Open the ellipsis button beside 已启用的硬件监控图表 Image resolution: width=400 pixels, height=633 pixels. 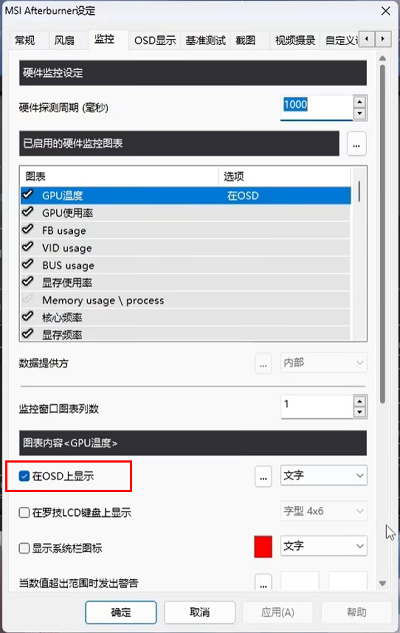click(356, 144)
